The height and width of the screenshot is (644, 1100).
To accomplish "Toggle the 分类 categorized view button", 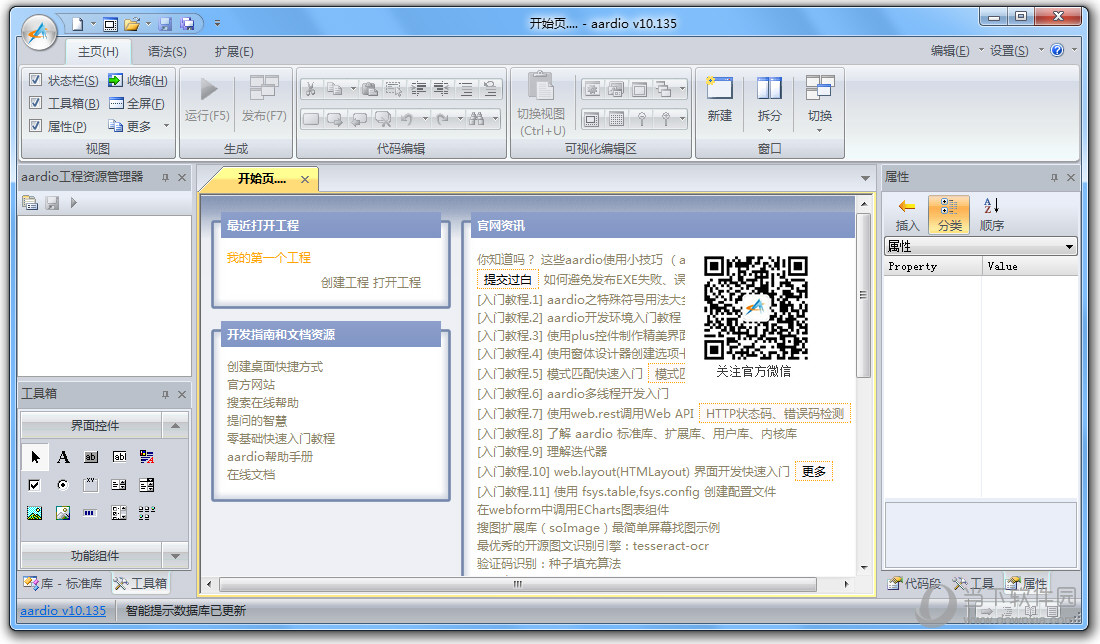I will coord(949,214).
